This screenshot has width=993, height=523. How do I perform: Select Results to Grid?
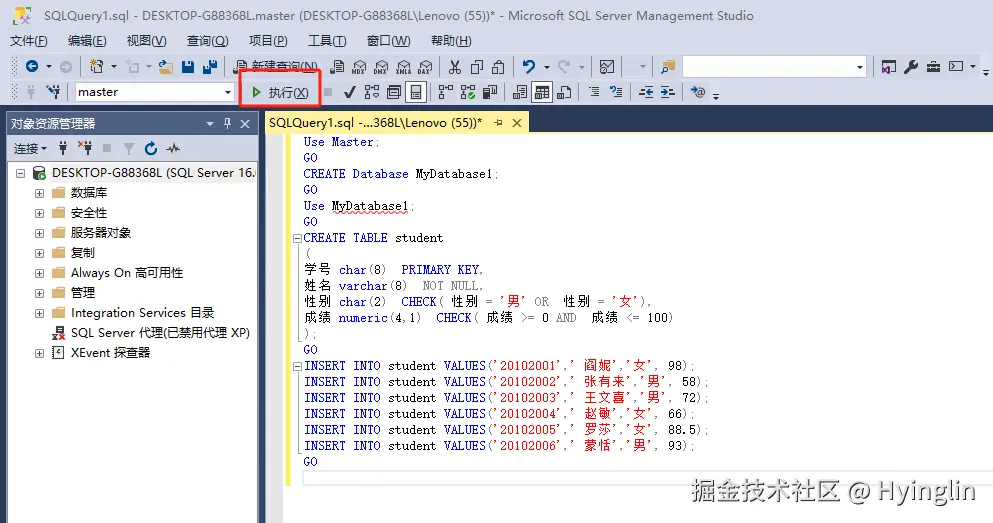coord(542,92)
